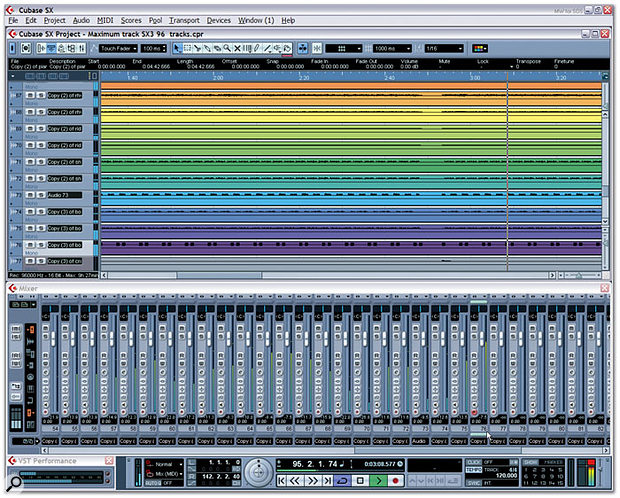Select the Glue tool
Image resolution: width=620 pixels, height=498 pixels.
click(207, 48)
